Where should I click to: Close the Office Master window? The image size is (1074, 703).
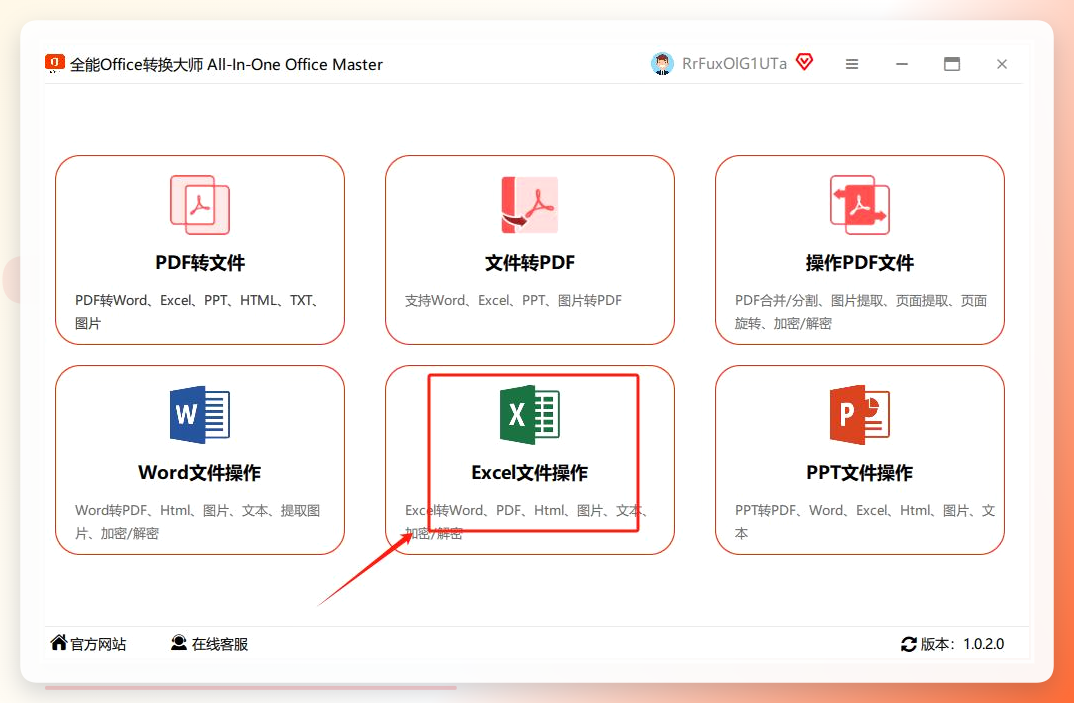(1002, 64)
